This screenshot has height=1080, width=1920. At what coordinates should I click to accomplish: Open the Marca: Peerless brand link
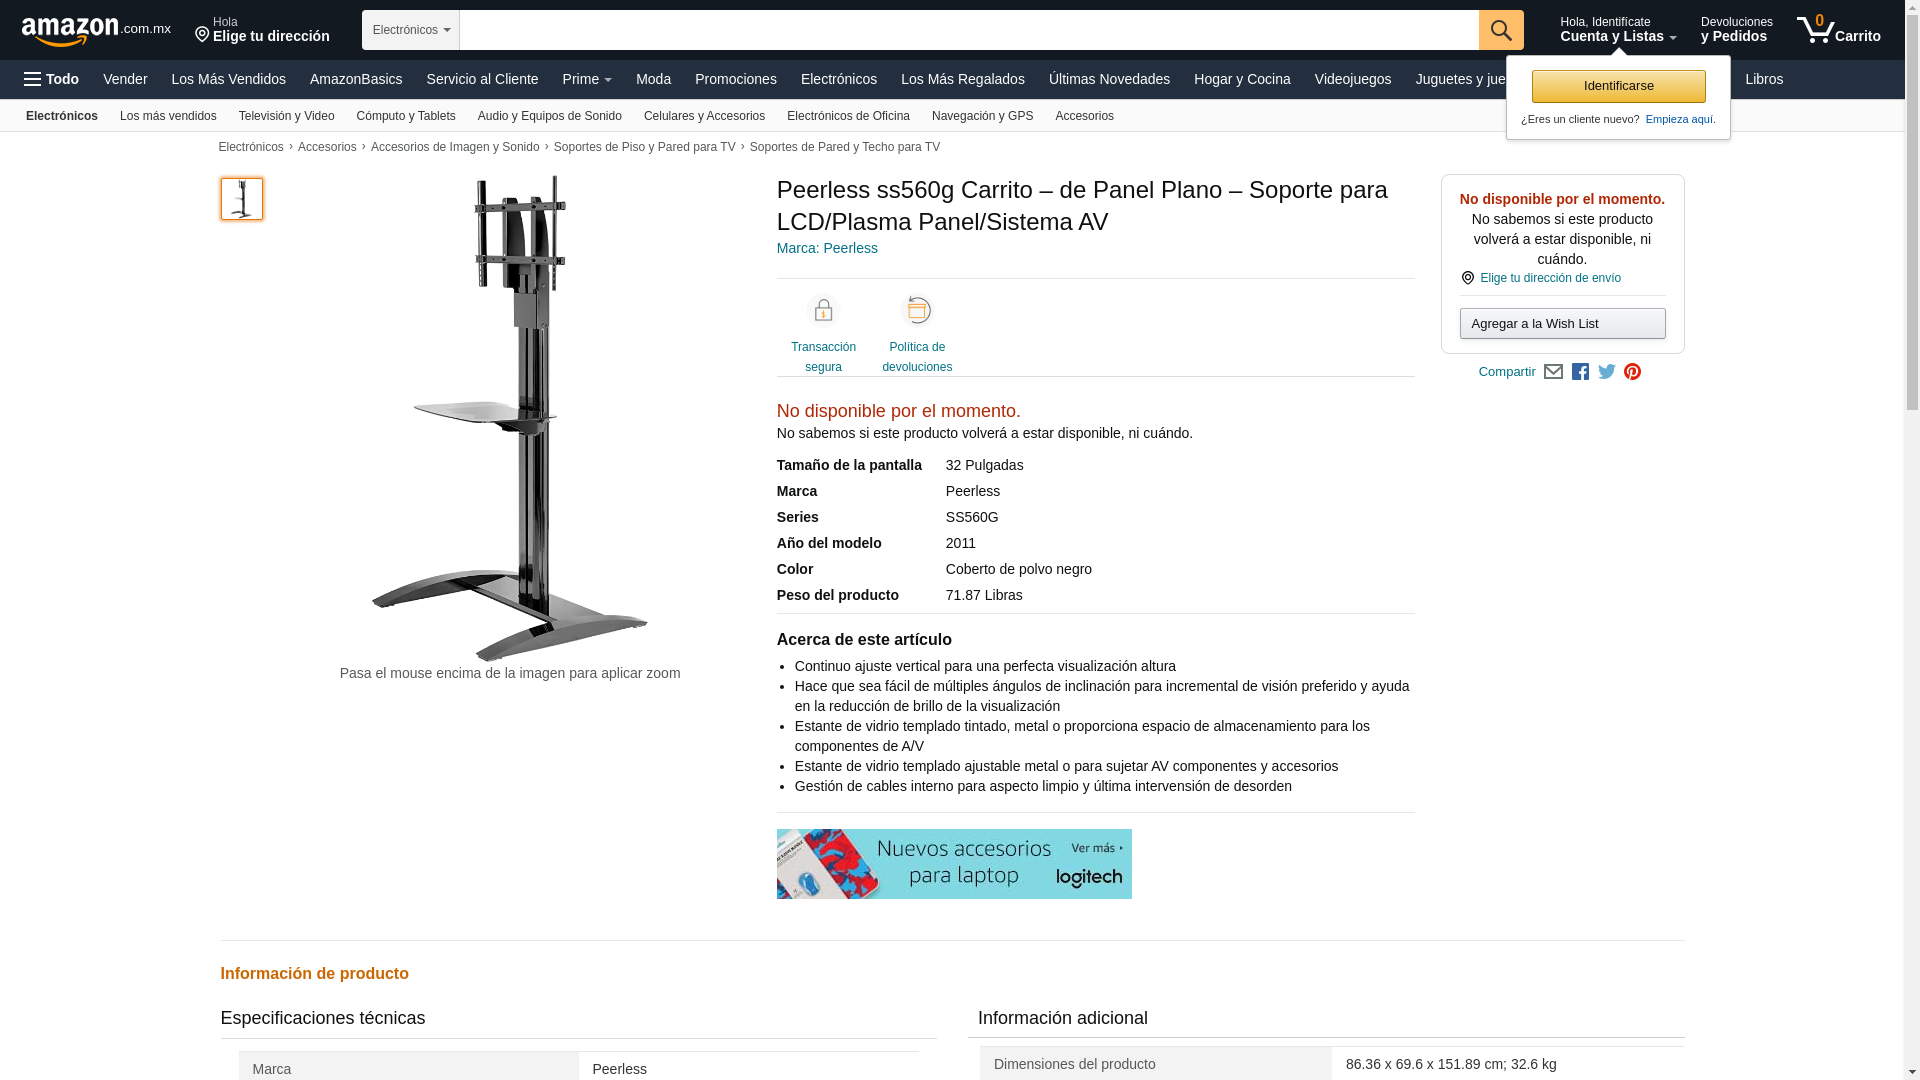(827, 248)
